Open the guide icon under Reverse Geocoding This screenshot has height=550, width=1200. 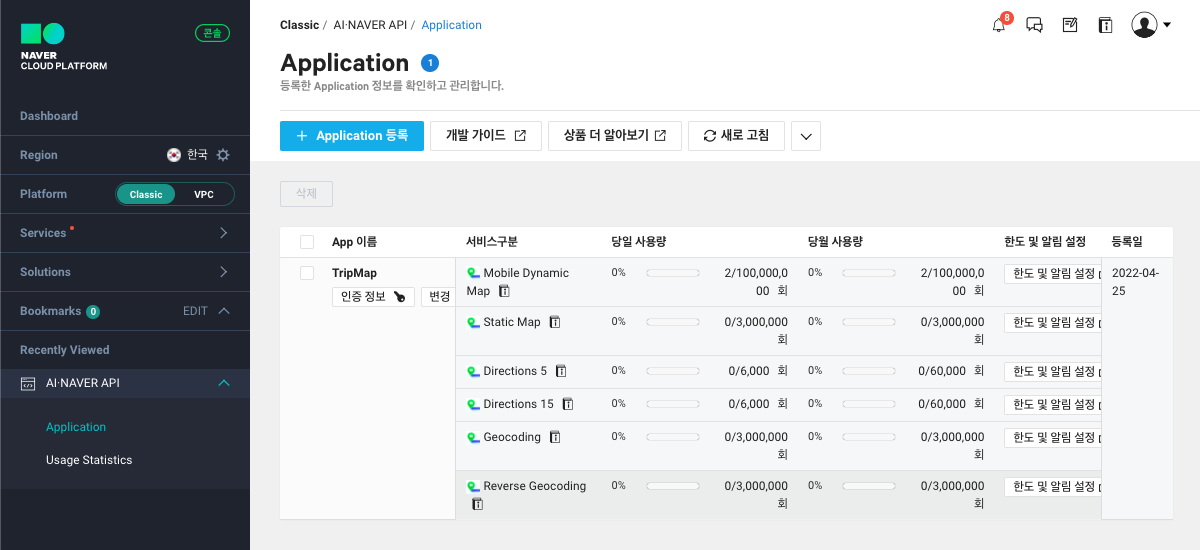click(477, 504)
